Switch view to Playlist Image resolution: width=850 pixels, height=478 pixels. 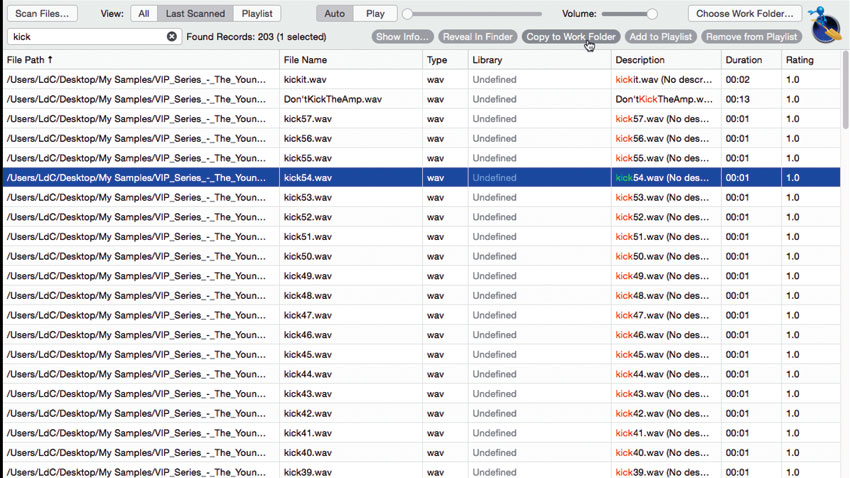pyautogui.click(x=257, y=14)
